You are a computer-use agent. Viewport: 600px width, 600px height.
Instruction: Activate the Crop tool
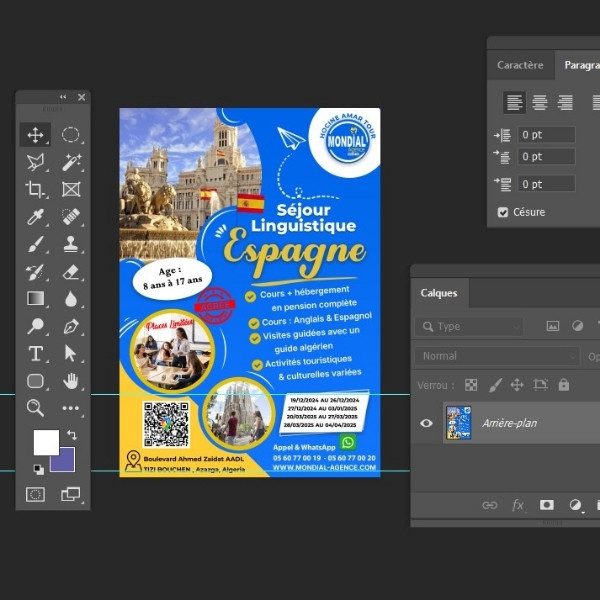(x=35, y=189)
